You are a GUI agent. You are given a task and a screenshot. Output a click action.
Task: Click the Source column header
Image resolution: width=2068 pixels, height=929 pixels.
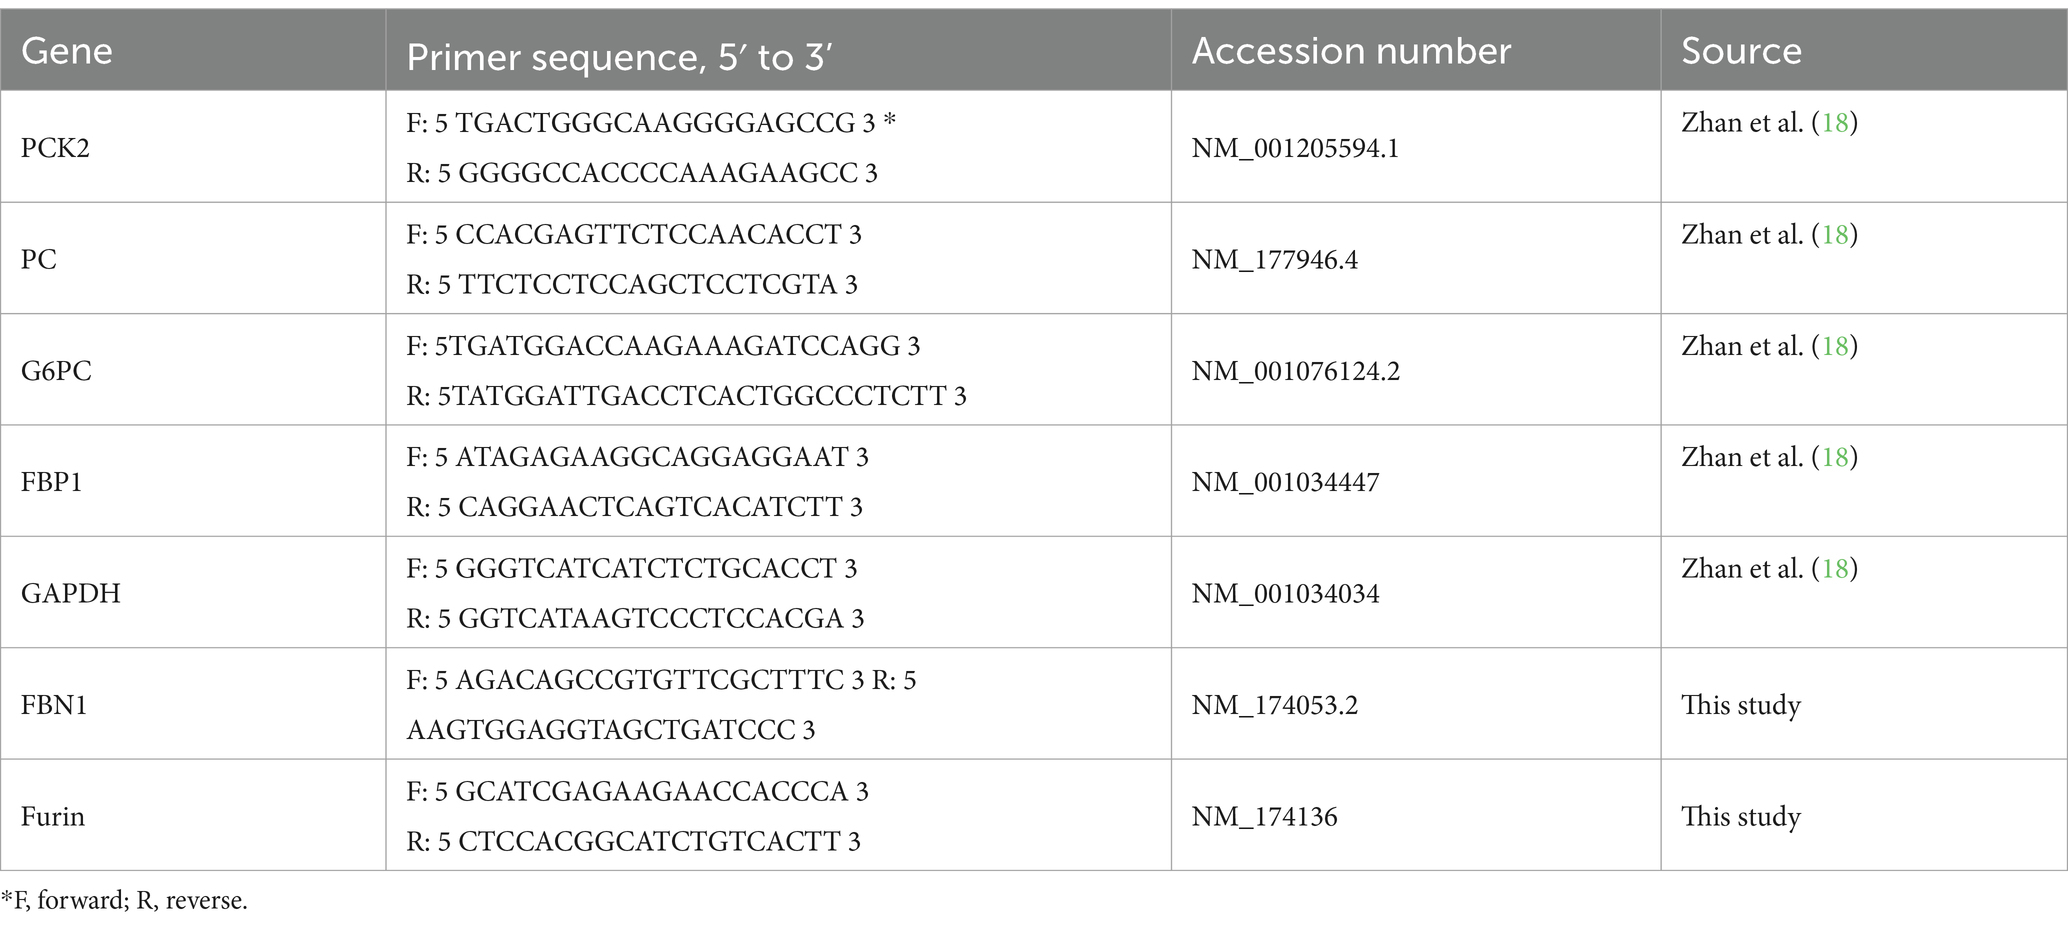coord(1741,51)
